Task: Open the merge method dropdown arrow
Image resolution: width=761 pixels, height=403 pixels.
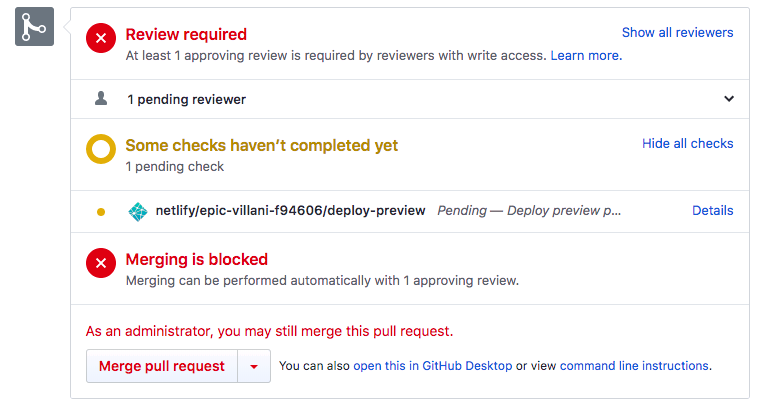Action: [x=254, y=367]
